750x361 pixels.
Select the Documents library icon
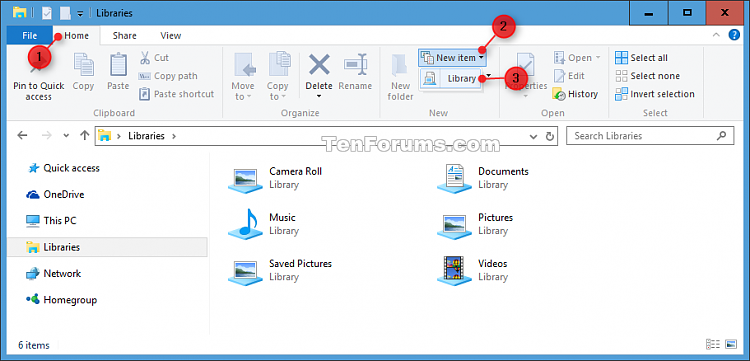click(x=454, y=178)
